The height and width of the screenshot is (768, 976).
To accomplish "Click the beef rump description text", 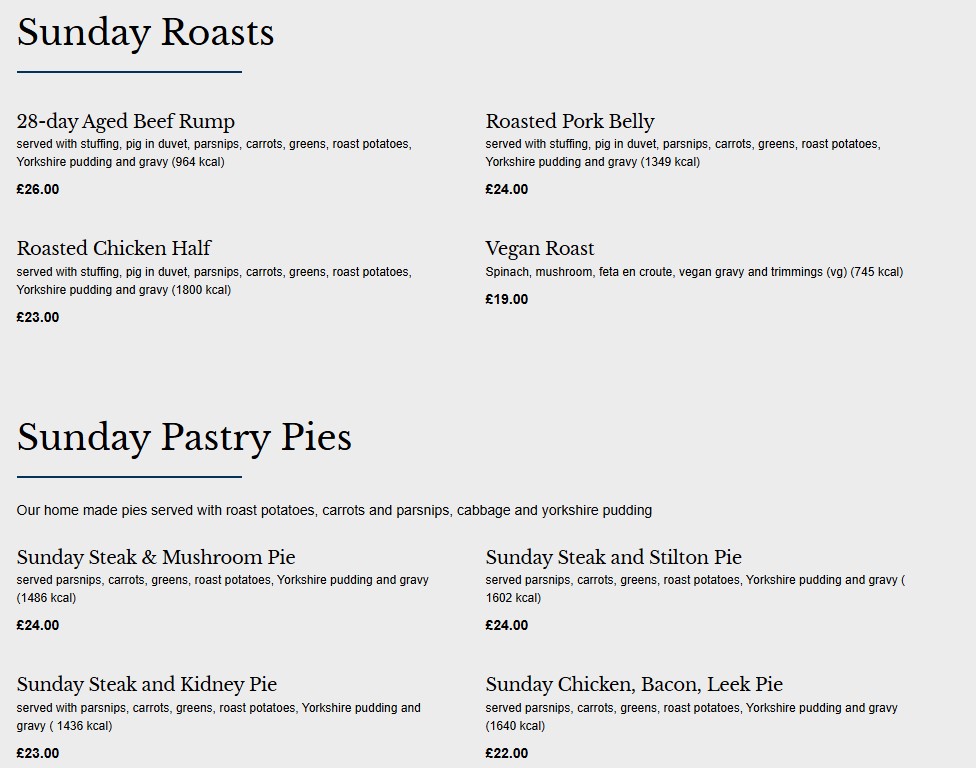I will pyautogui.click(x=214, y=153).
